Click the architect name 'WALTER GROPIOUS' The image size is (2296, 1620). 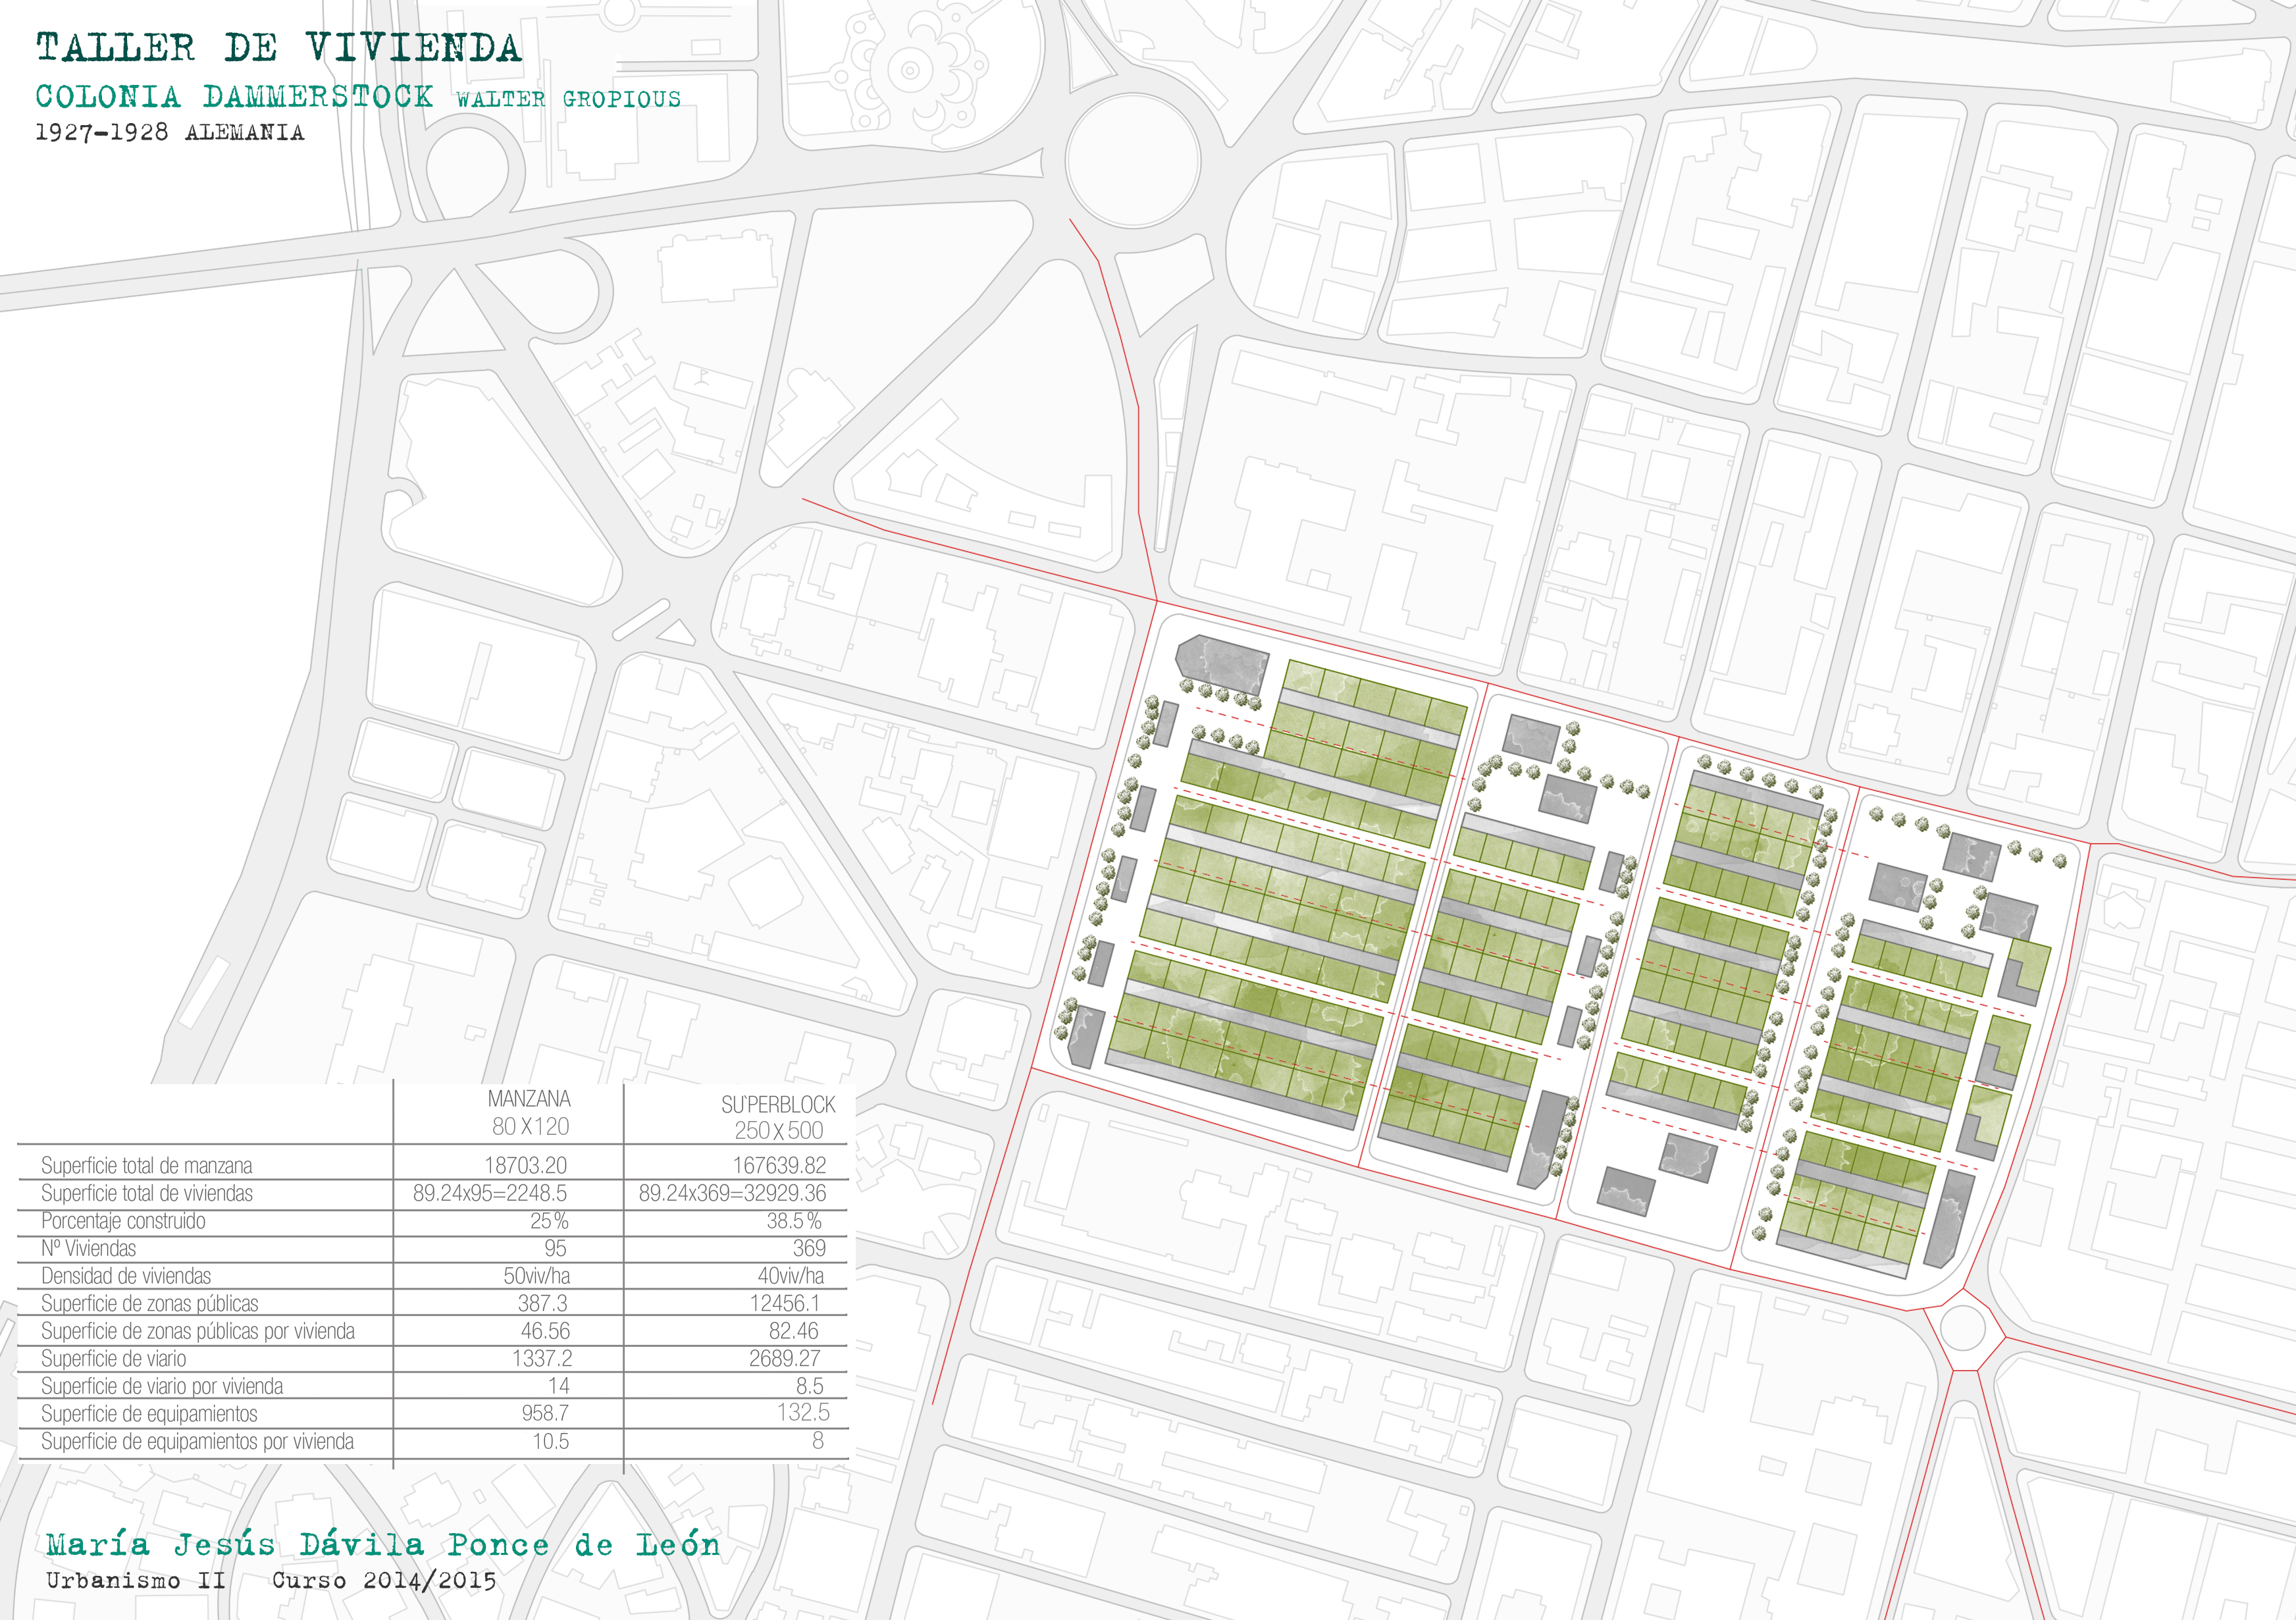click(x=568, y=99)
